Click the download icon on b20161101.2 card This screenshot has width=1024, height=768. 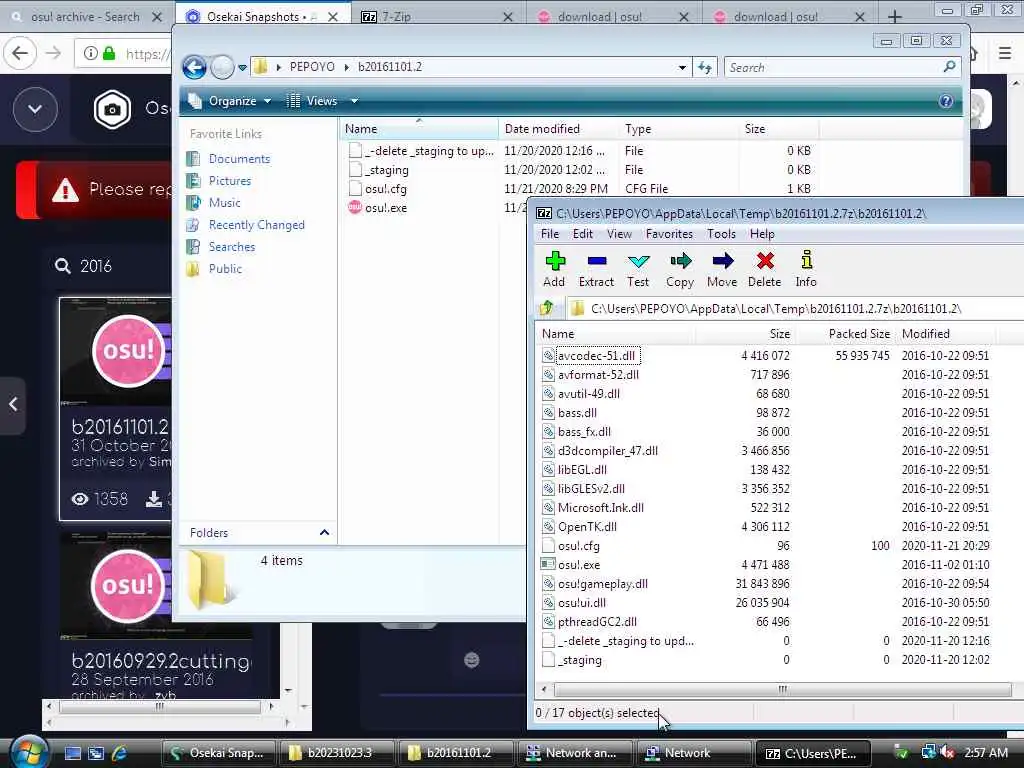[154, 499]
